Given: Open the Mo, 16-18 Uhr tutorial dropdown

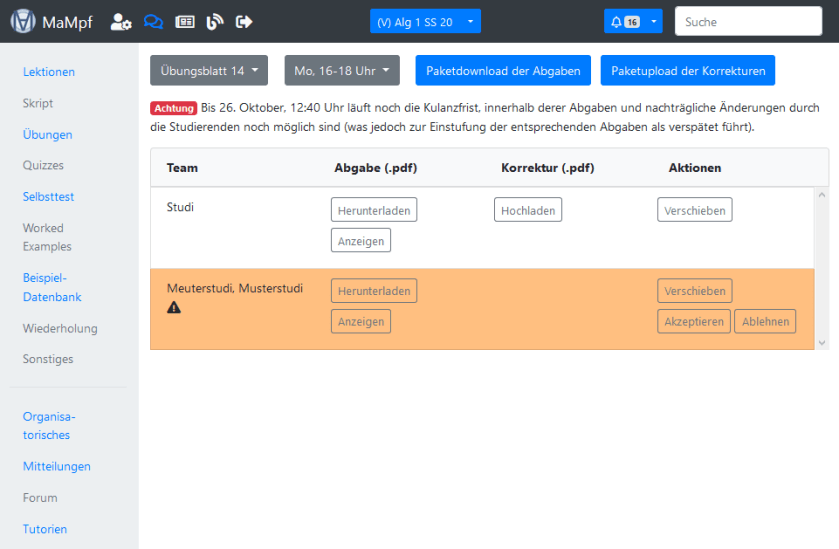Looking at the screenshot, I should (342, 71).
